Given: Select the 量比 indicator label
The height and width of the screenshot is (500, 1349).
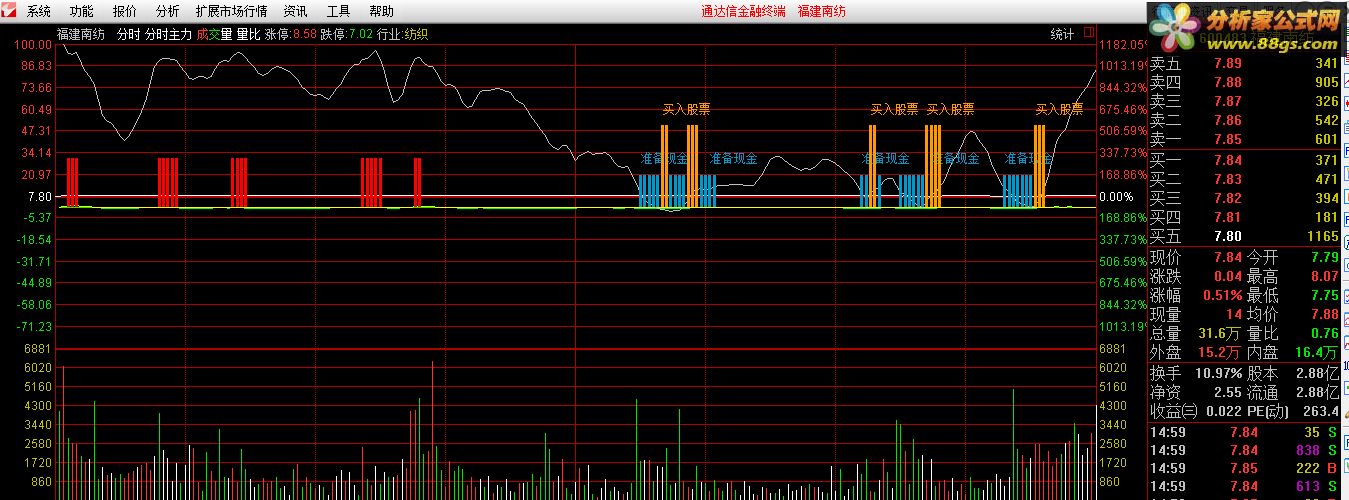Looking at the screenshot, I should (x=248, y=34).
